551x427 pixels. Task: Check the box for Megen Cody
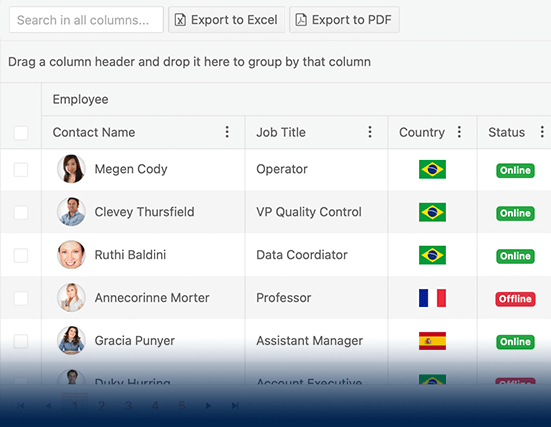(21, 170)
